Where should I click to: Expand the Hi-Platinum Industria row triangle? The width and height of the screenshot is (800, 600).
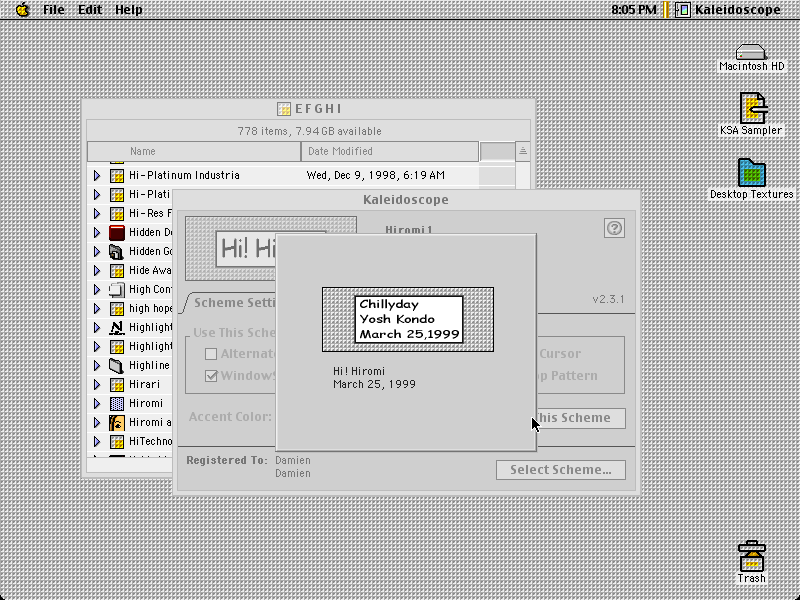click(x=97, y=176)
